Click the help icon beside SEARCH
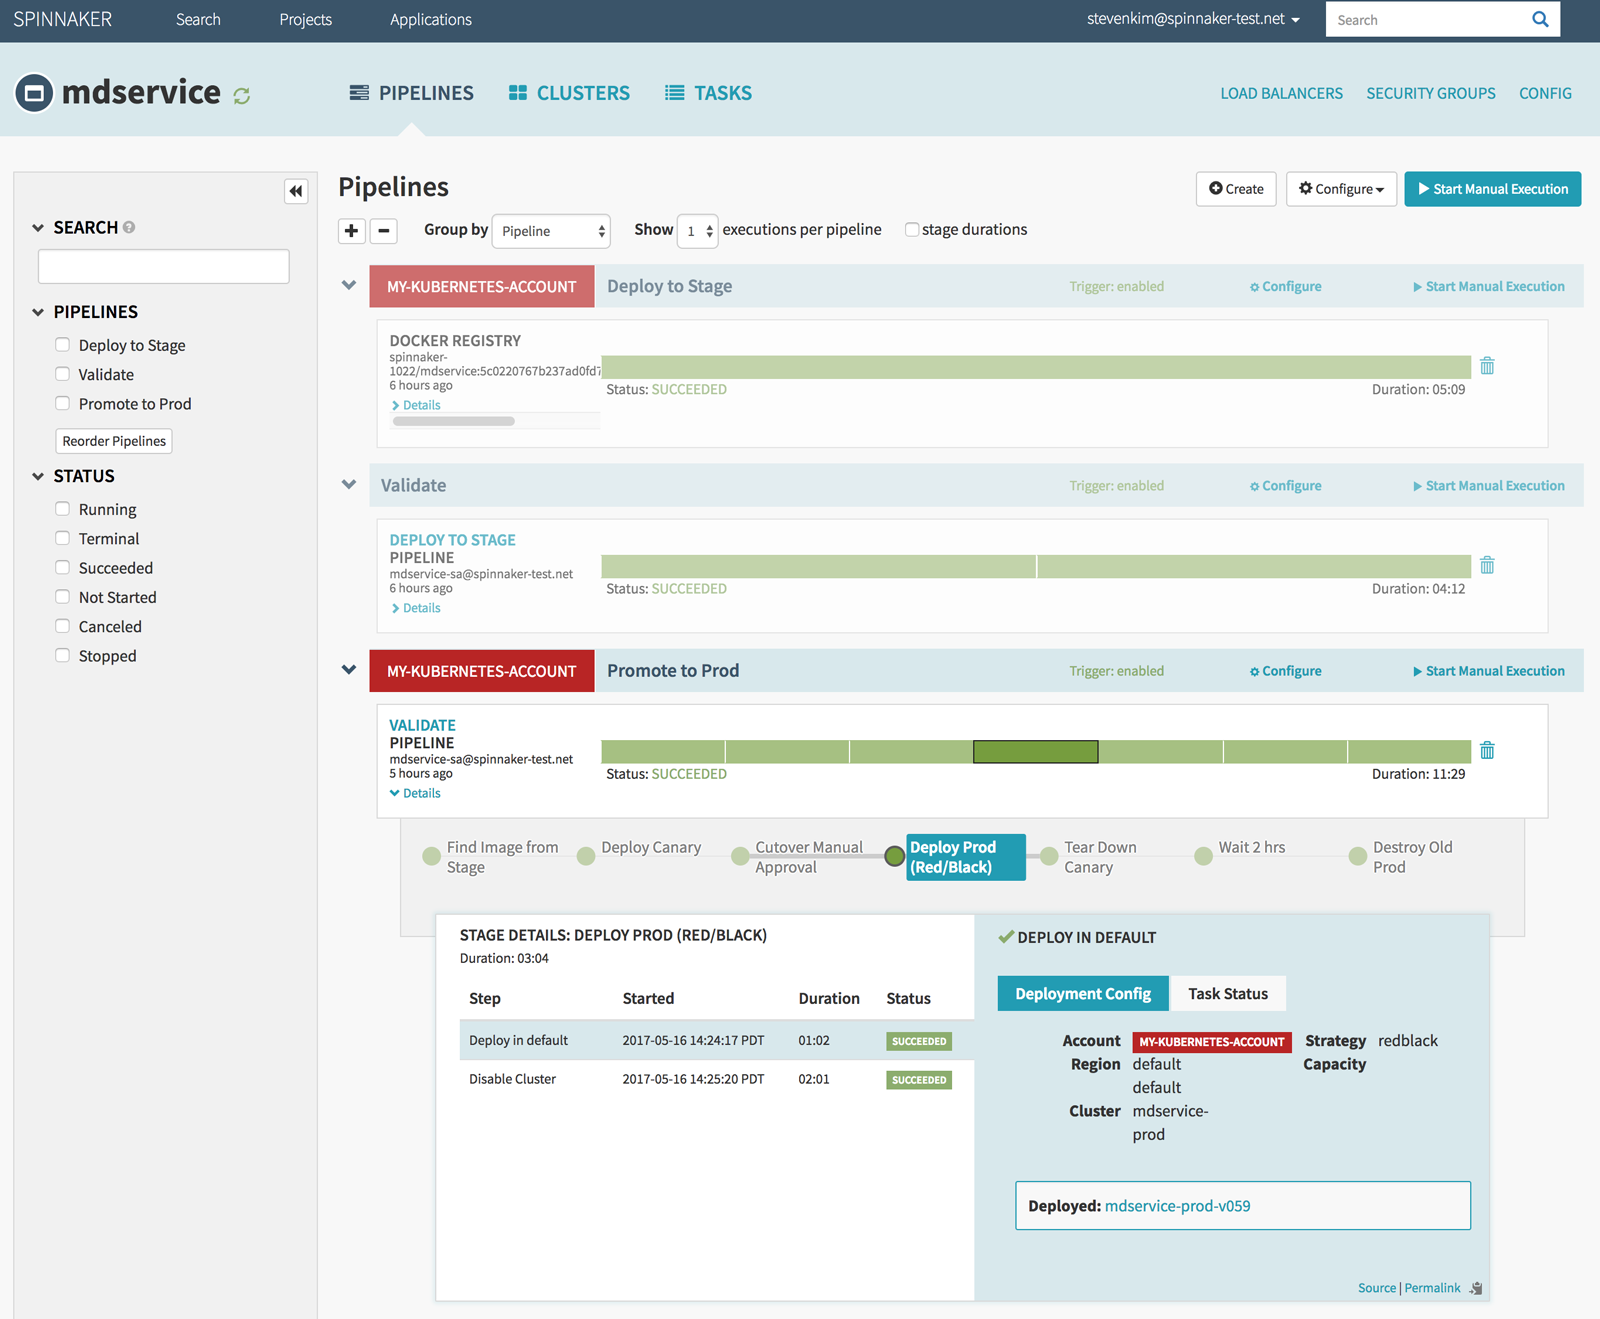Image resolution: width=1600 pixels, height=1319 pixels. [x=129, y=228]
